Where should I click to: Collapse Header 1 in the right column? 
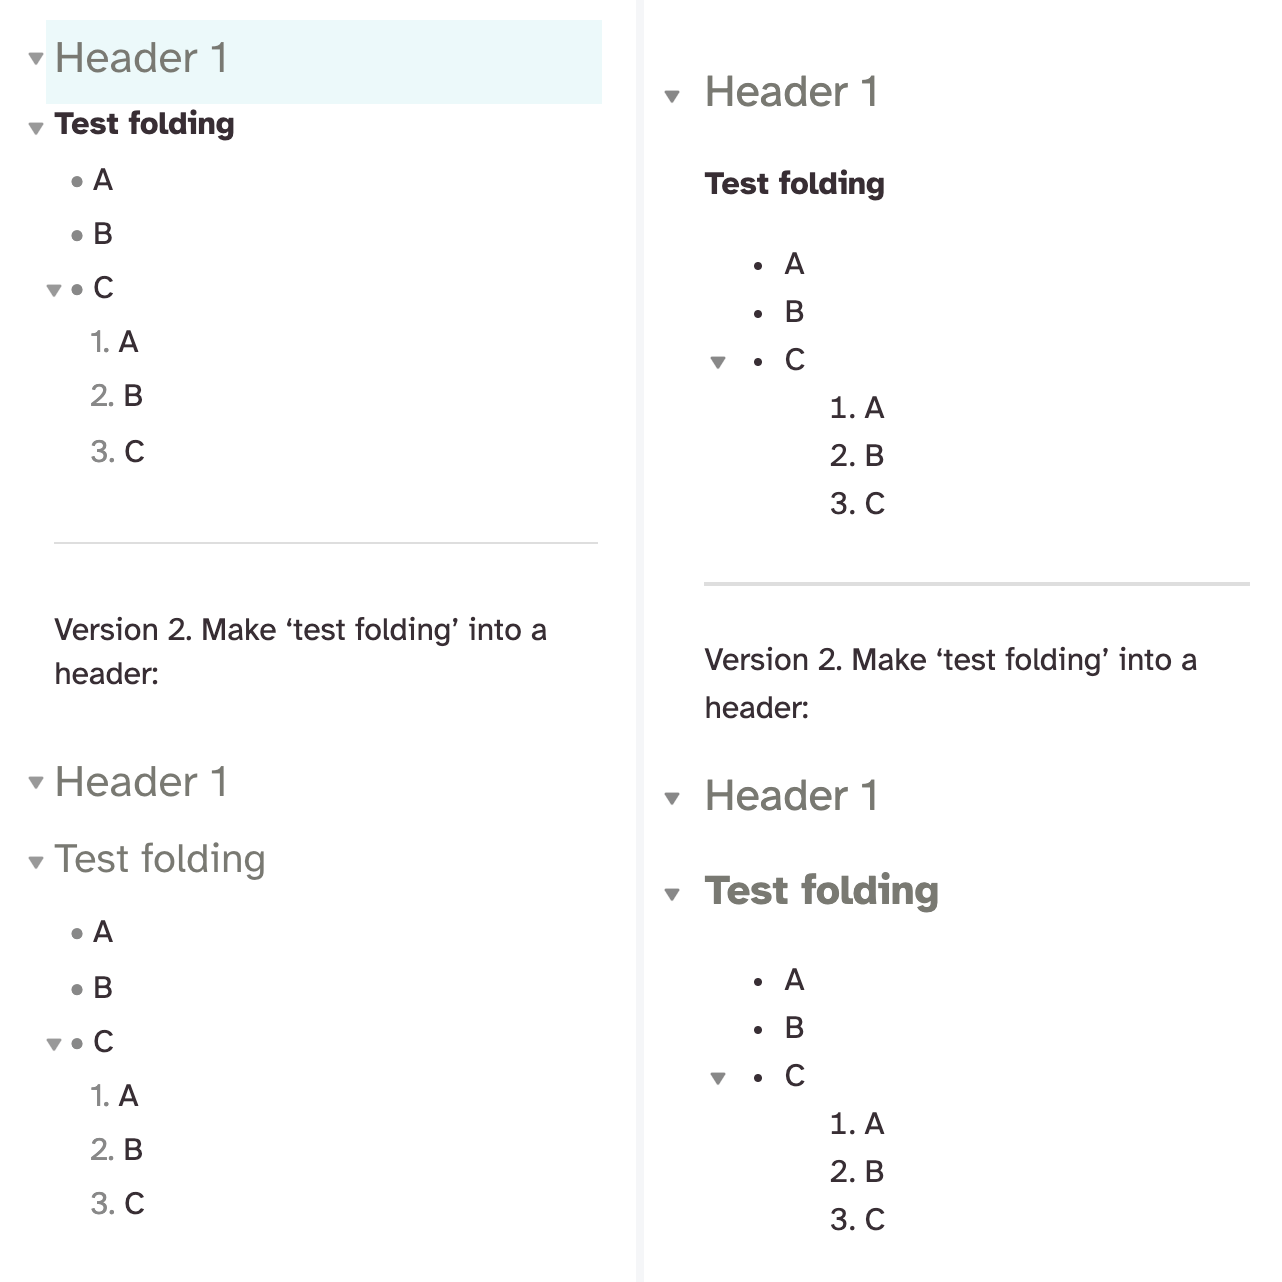673,95
